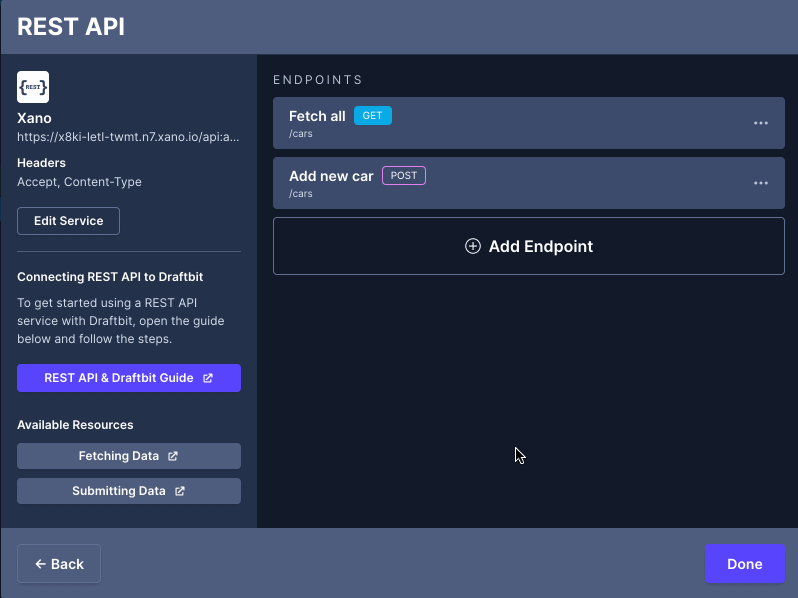
Task: Click external link icon beside Fetching Data
Action: pyautogui.click(x=173, y=456)
